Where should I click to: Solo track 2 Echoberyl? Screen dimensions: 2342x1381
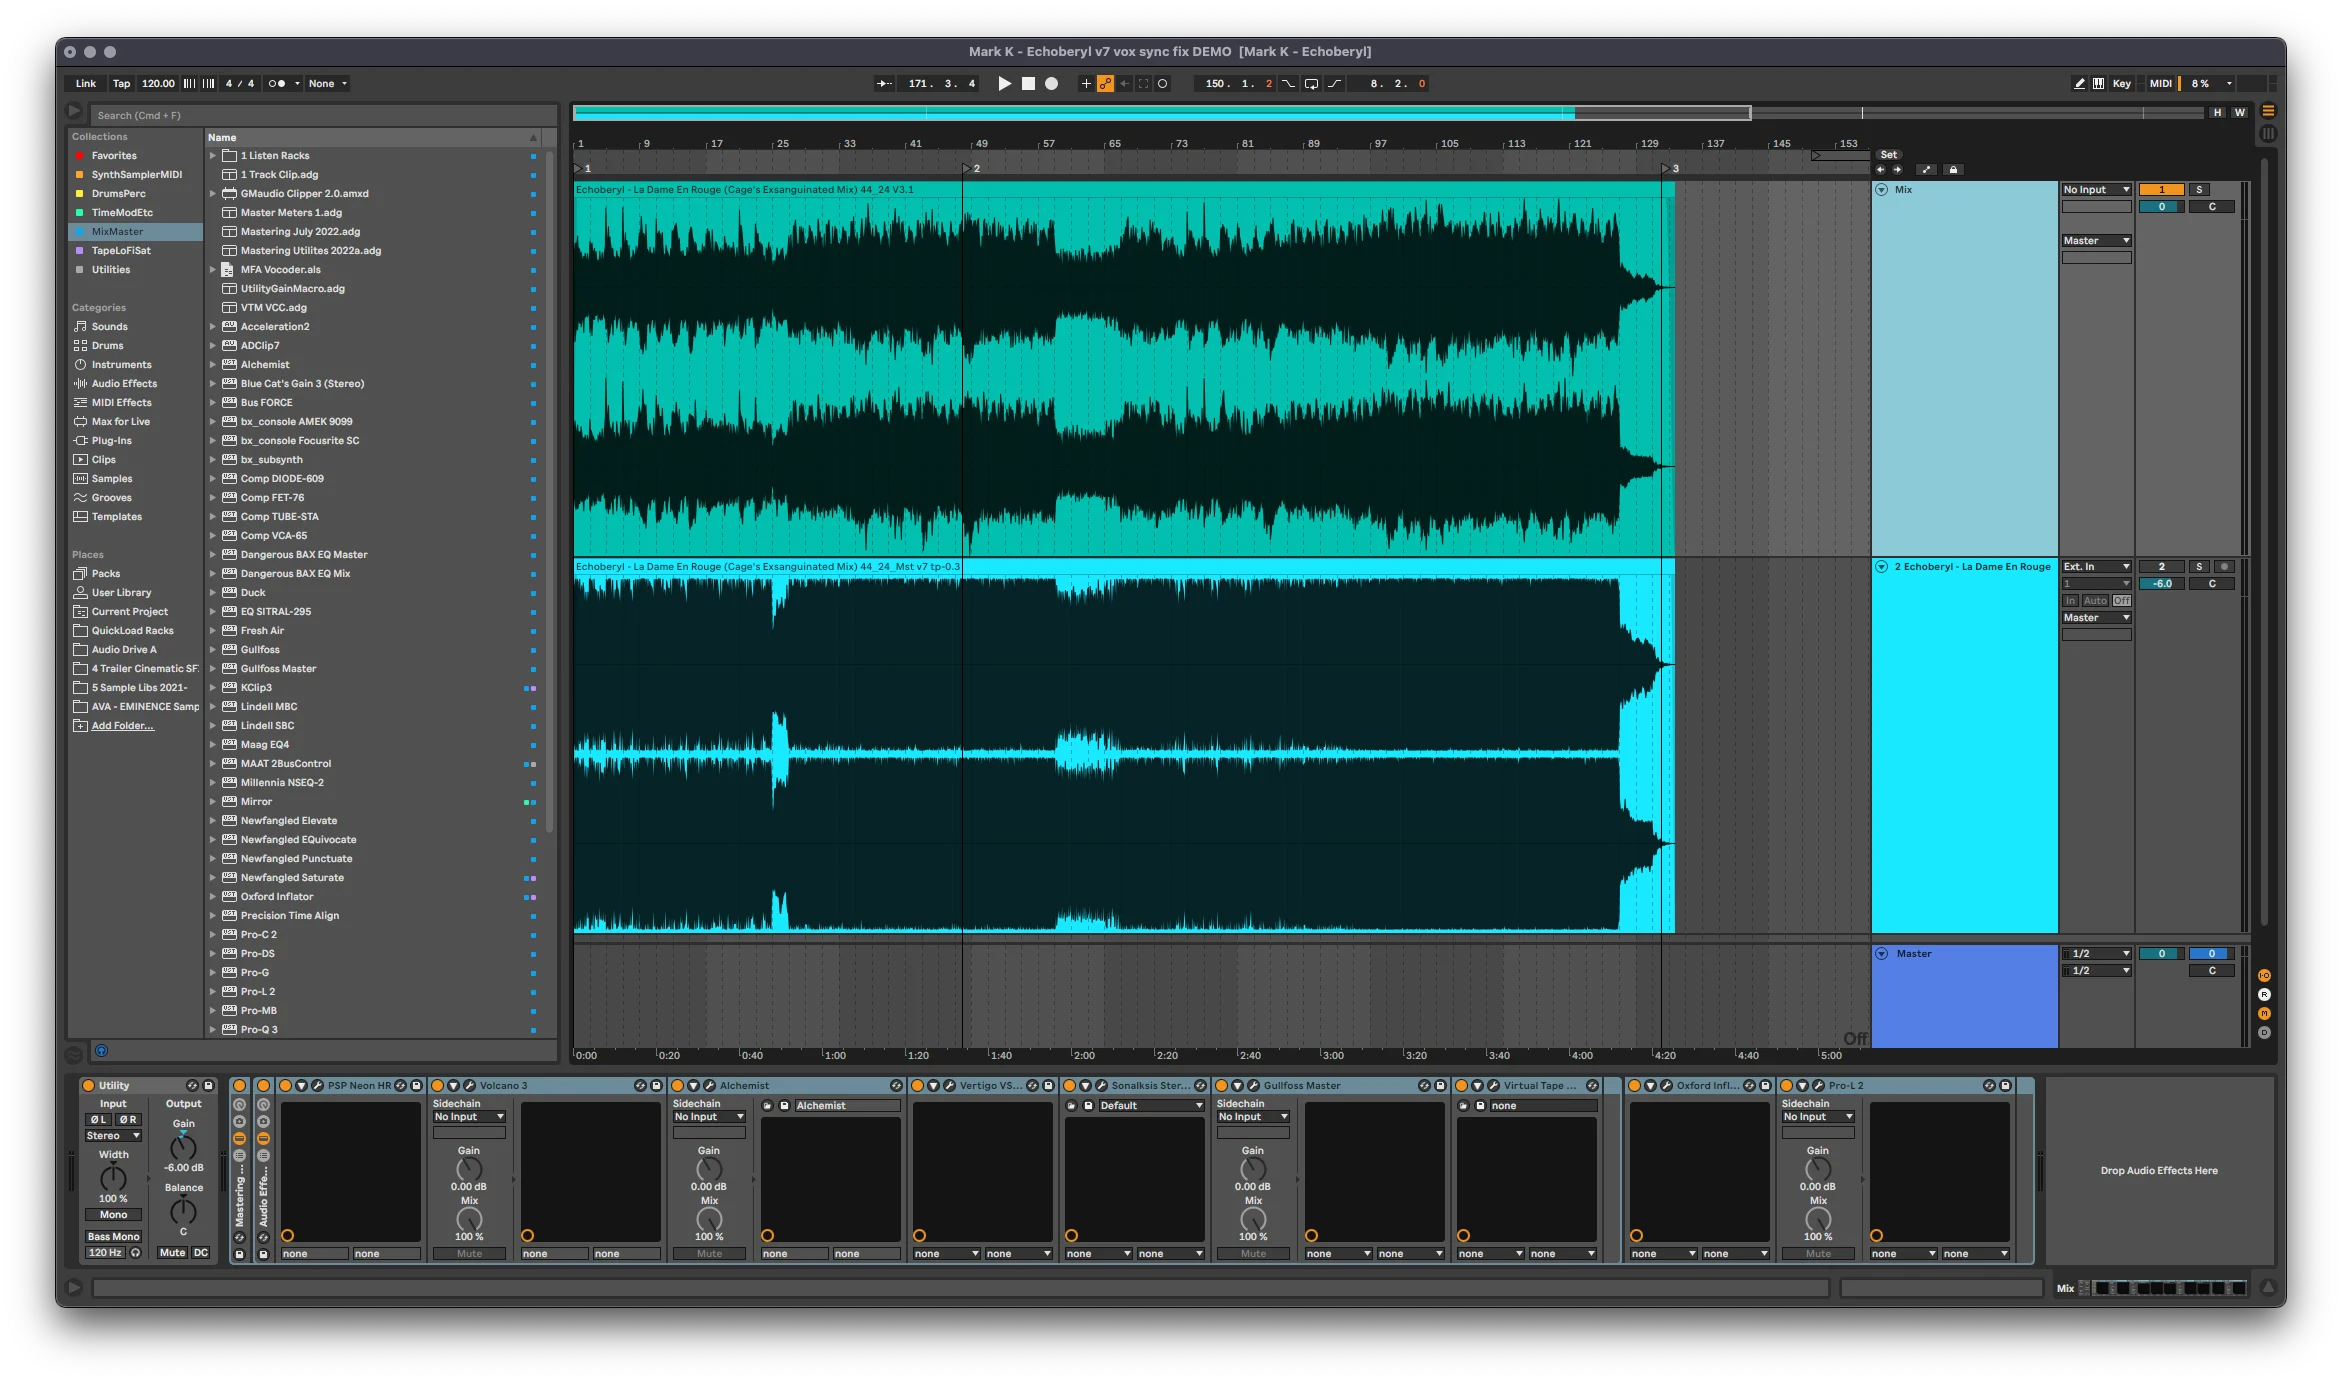pos(2199,567)
